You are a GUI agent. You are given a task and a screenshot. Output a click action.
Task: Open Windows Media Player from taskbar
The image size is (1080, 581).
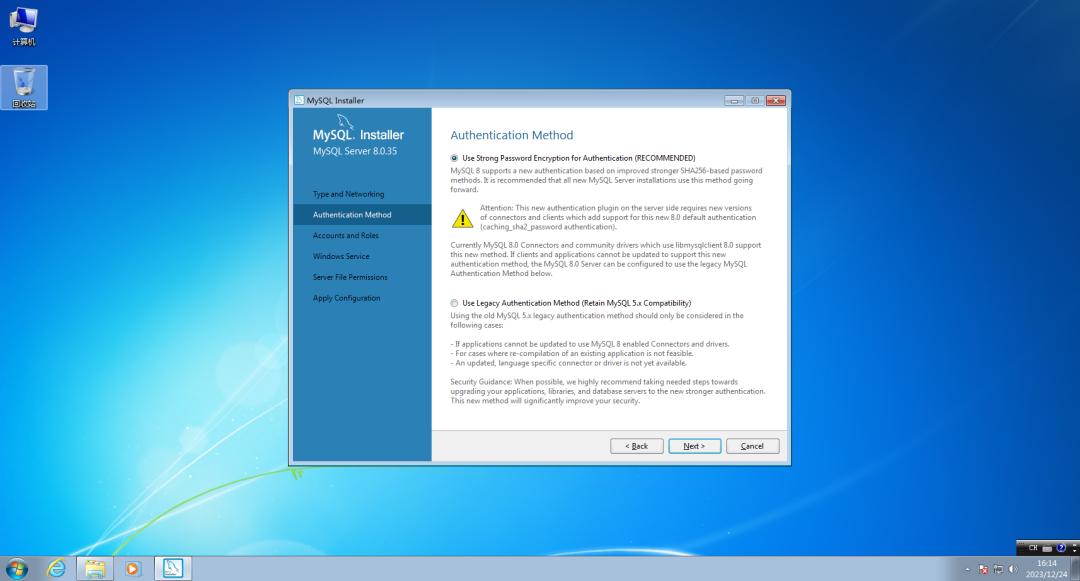132,569
